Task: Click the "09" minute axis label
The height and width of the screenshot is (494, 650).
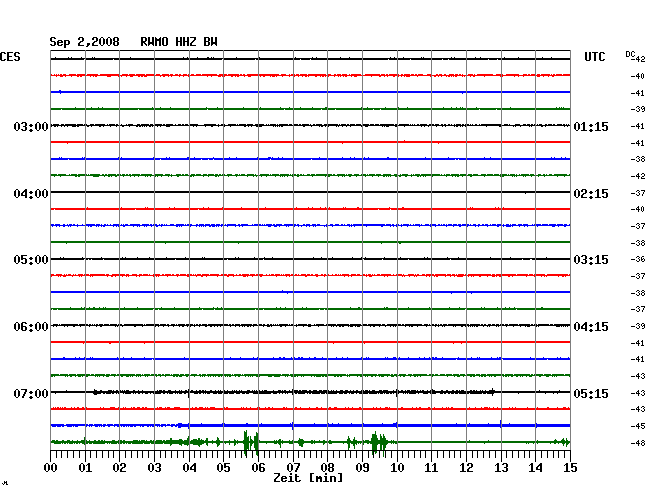Action: click(x=362, y=468)
